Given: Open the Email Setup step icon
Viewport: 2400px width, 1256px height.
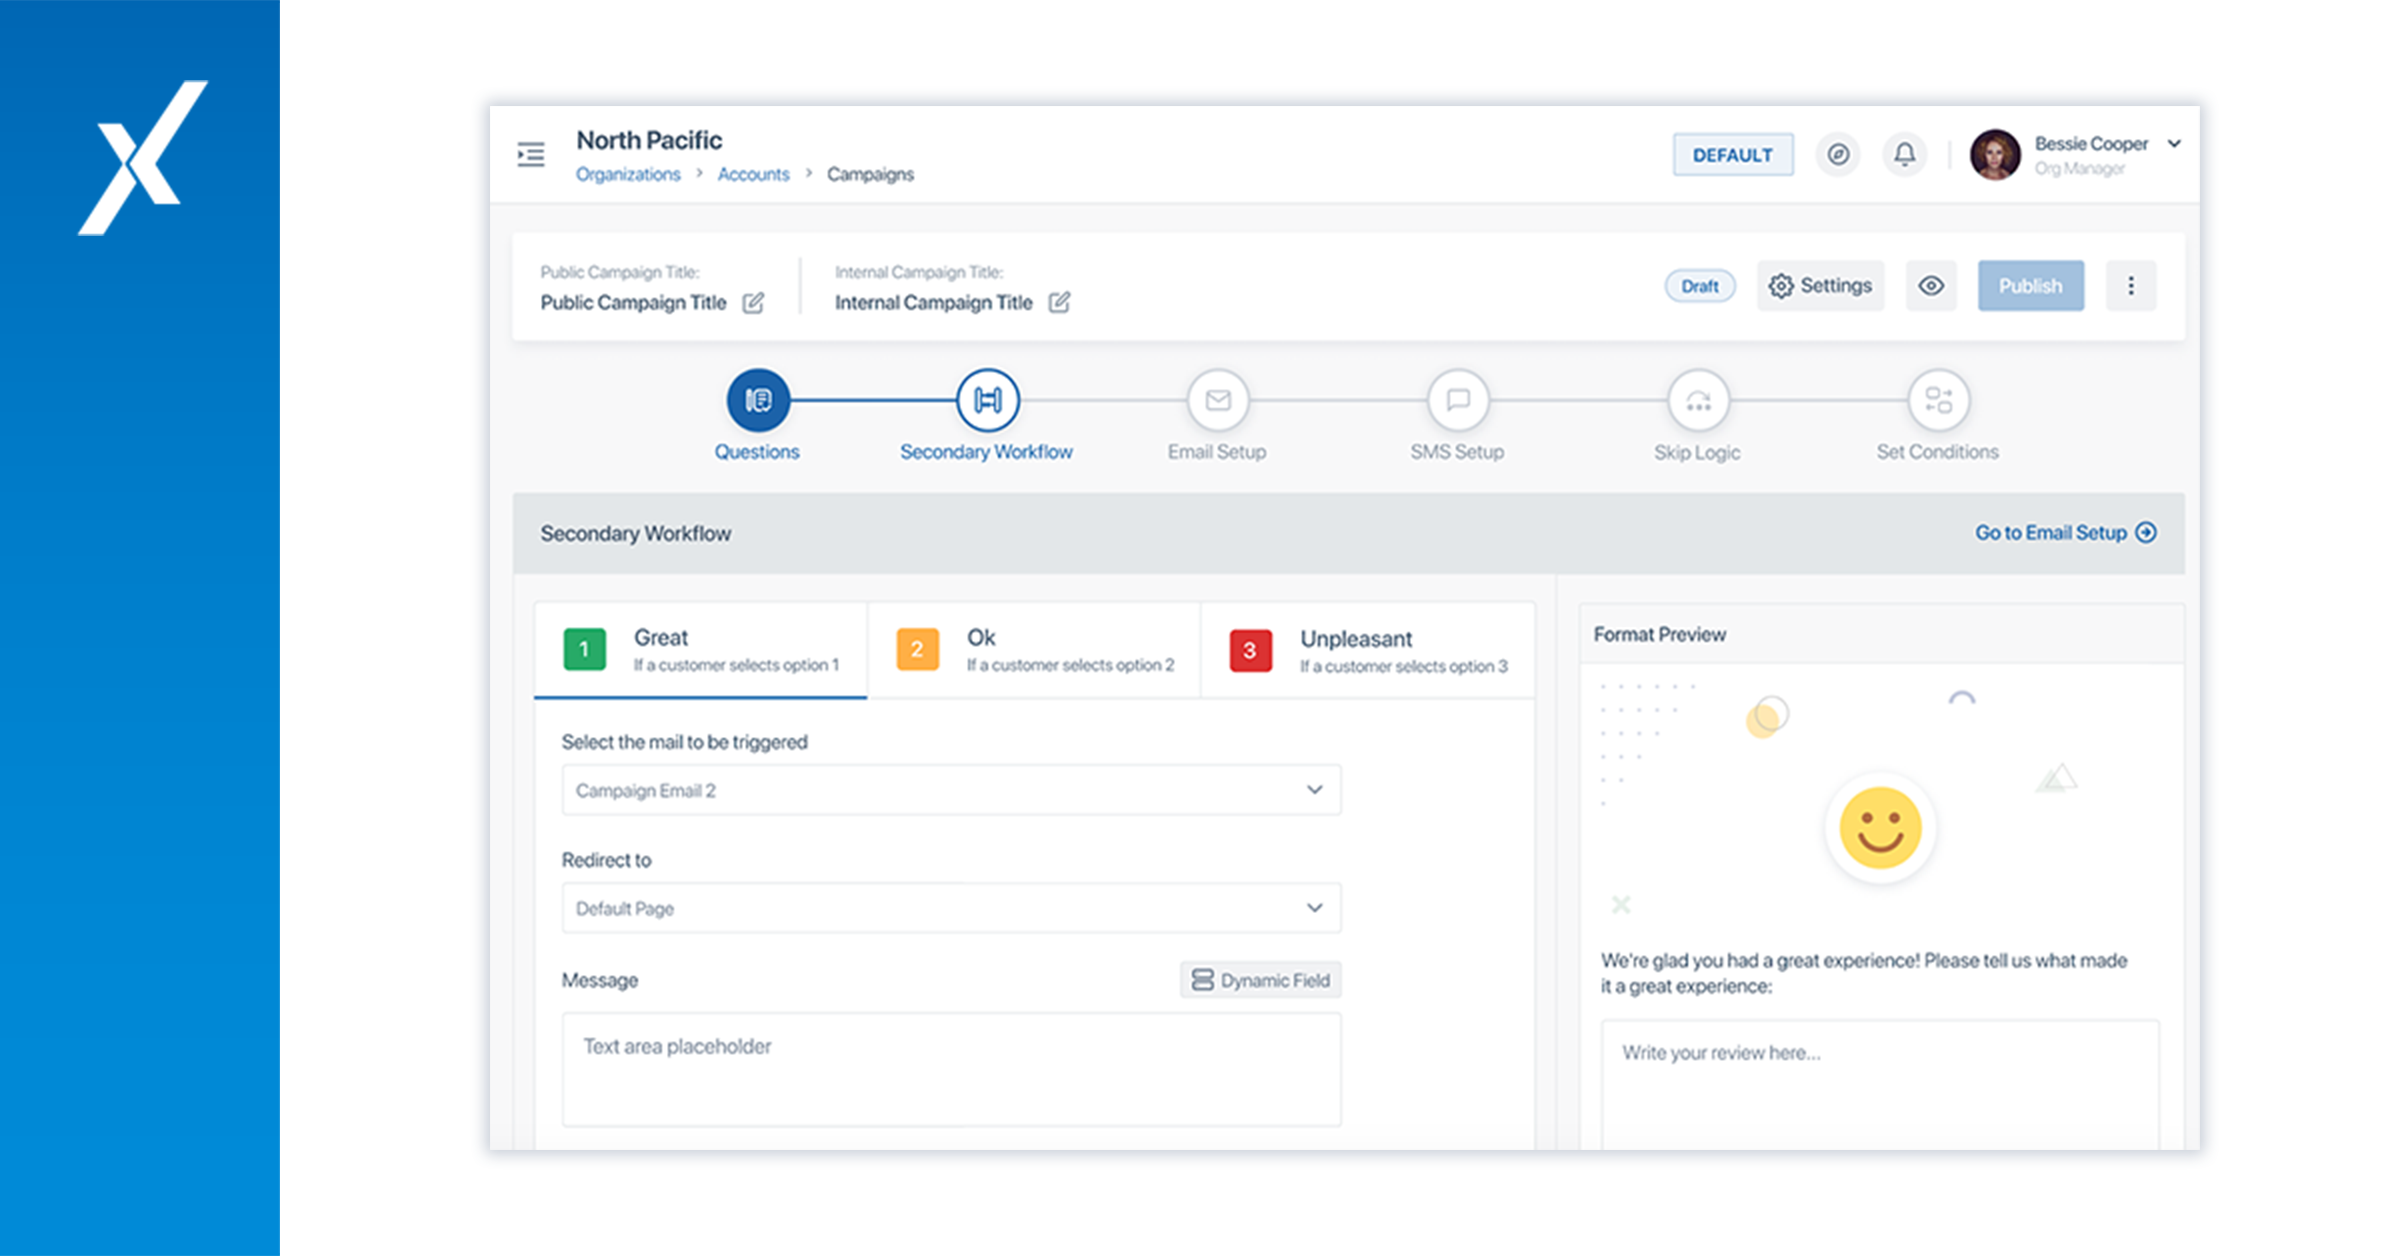Looking at the screenshot, I should coord(1217,402).
